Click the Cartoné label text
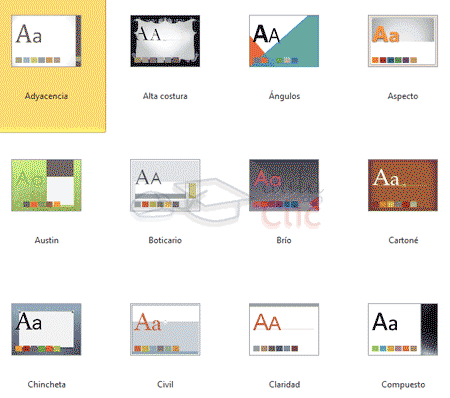This screenshot has height=398, width=450. pyautogui.click(x=403, y=240)
